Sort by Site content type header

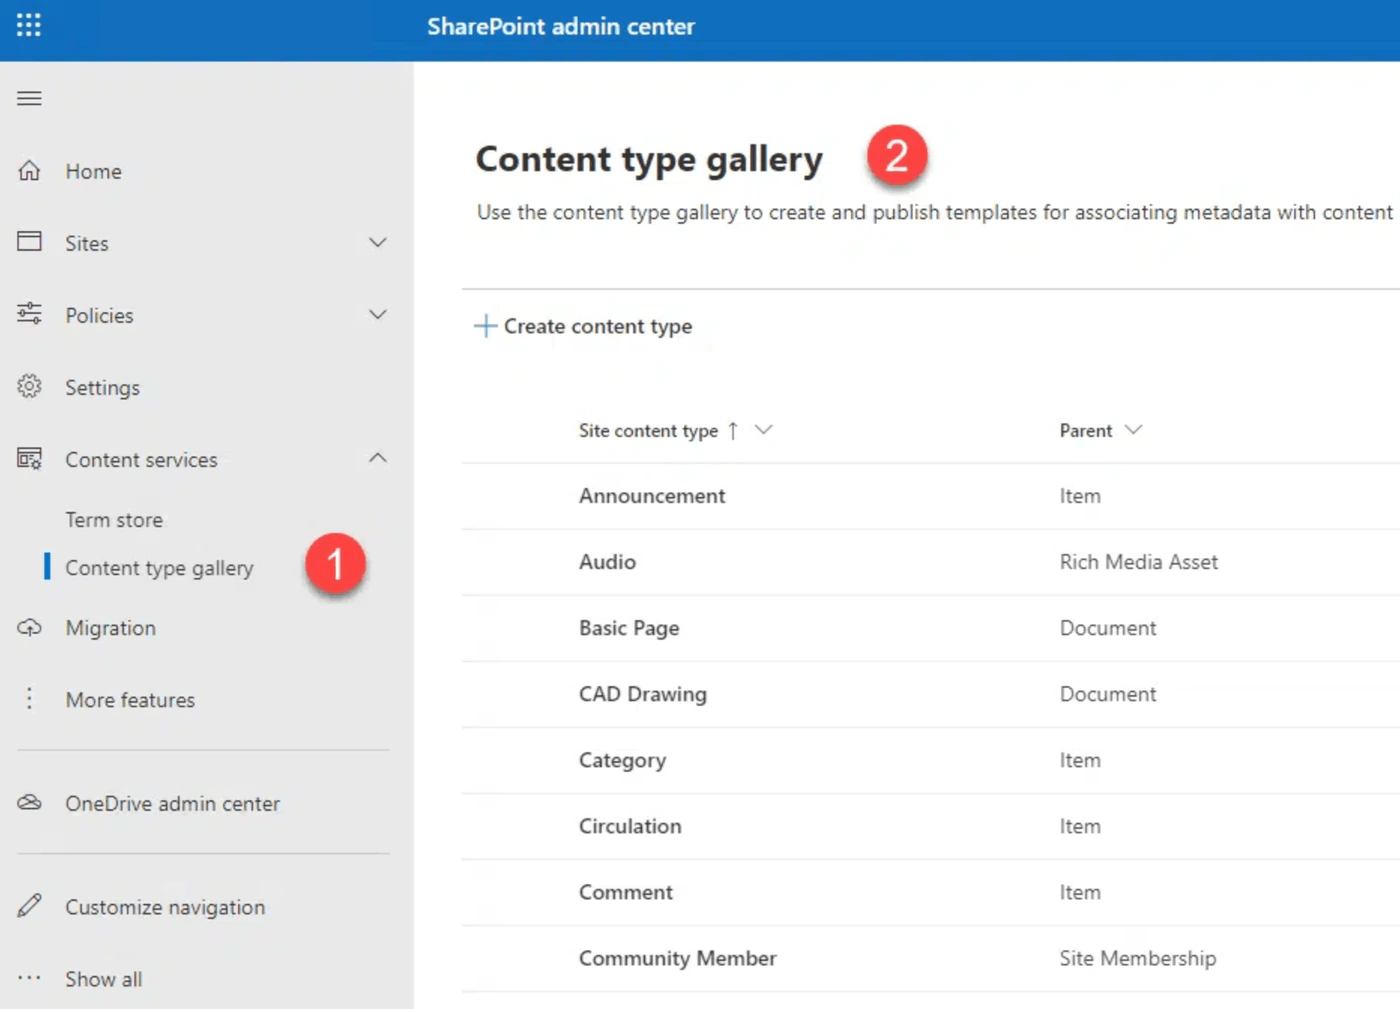[648, 431]
